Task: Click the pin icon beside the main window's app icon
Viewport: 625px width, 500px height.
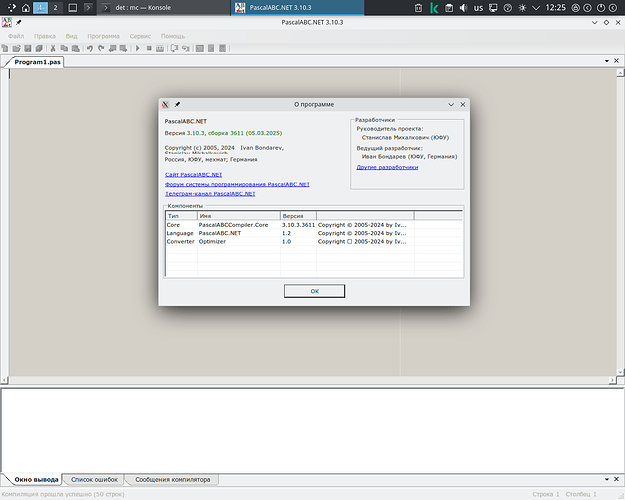Action: (x=18, y=22)
